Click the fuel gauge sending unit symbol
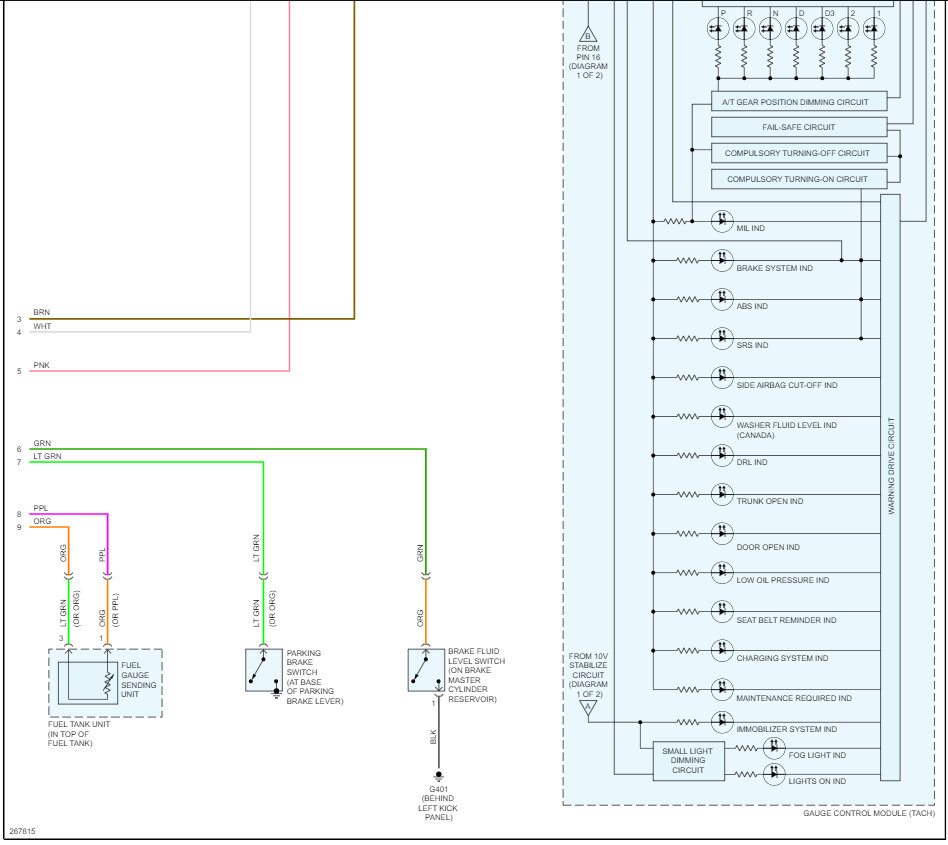This screenshot has width=948, height=845. click(88, 683)
